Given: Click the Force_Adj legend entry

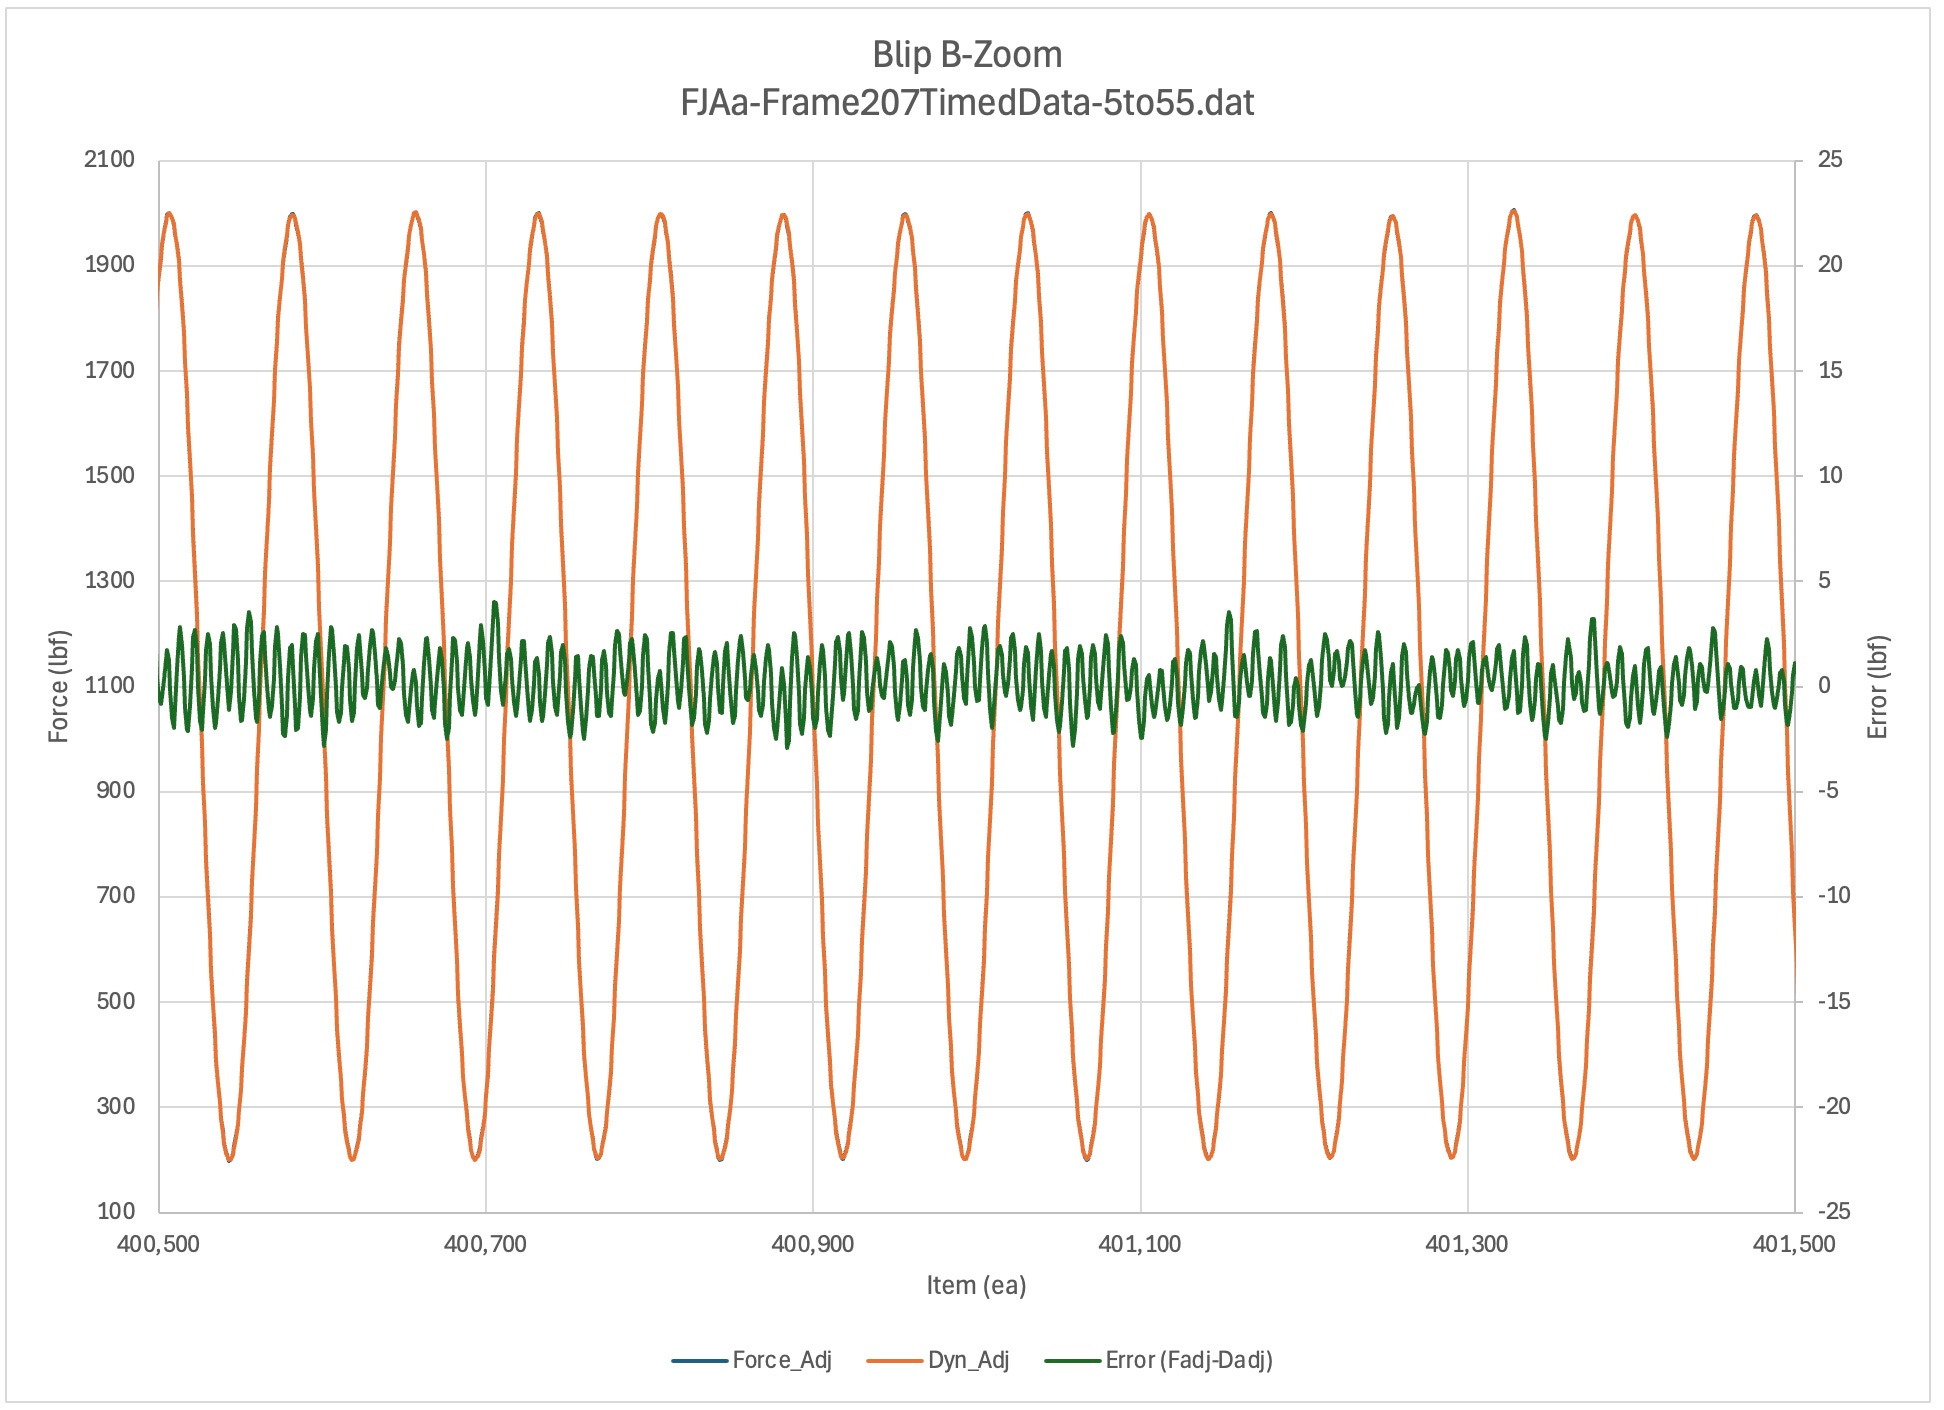Looking at the screenshot, I should tap(781, 1360).
